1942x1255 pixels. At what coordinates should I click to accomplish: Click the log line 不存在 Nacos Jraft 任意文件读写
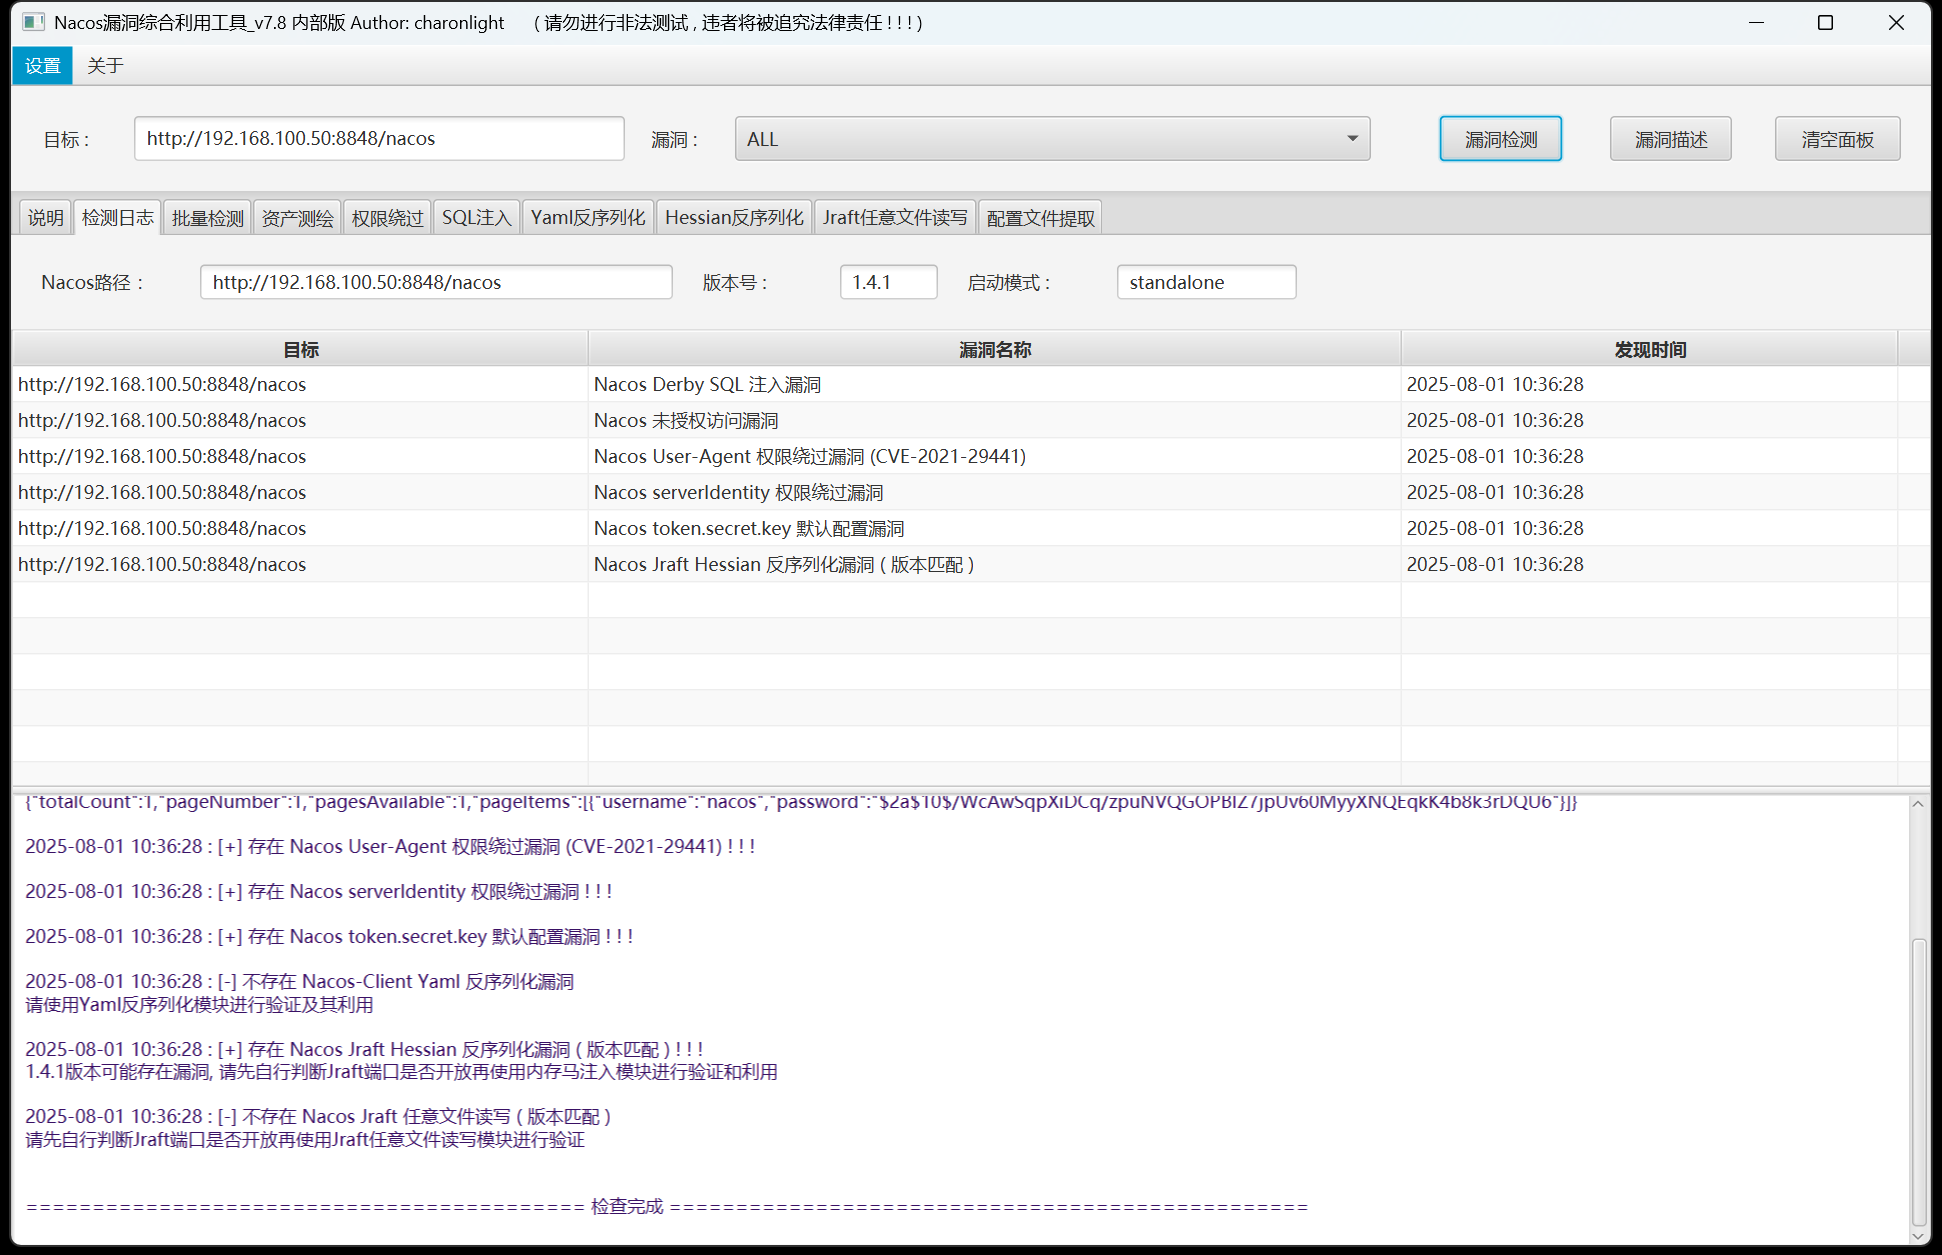pyautogui.click(x=318, y=1116)
